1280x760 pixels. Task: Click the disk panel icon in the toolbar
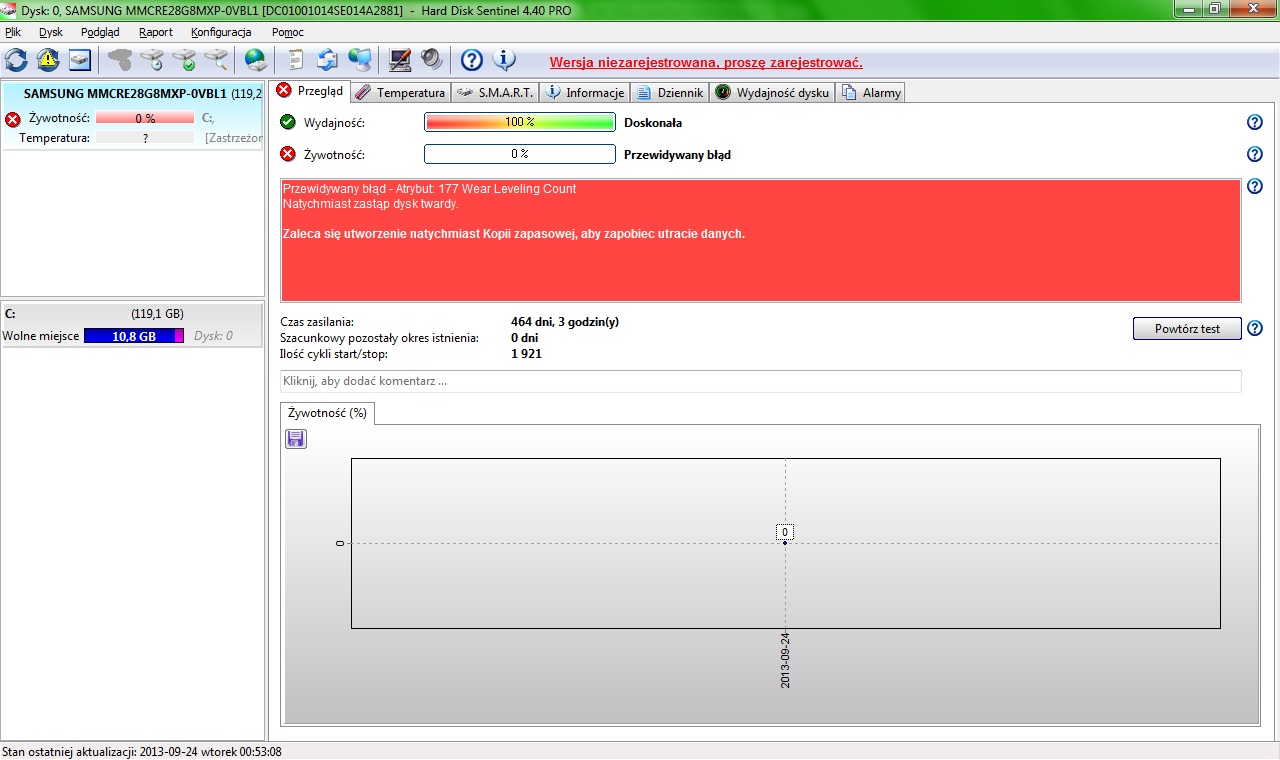80,60
